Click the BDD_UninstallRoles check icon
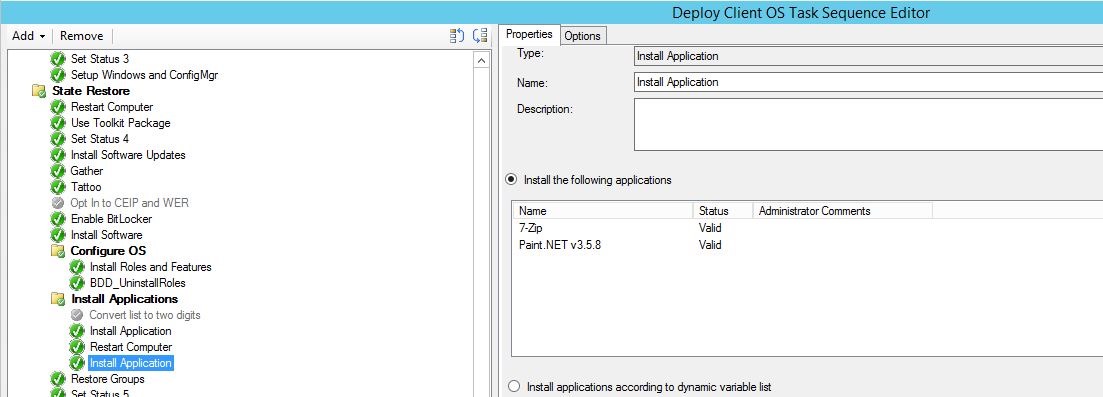 pos(77,283)
